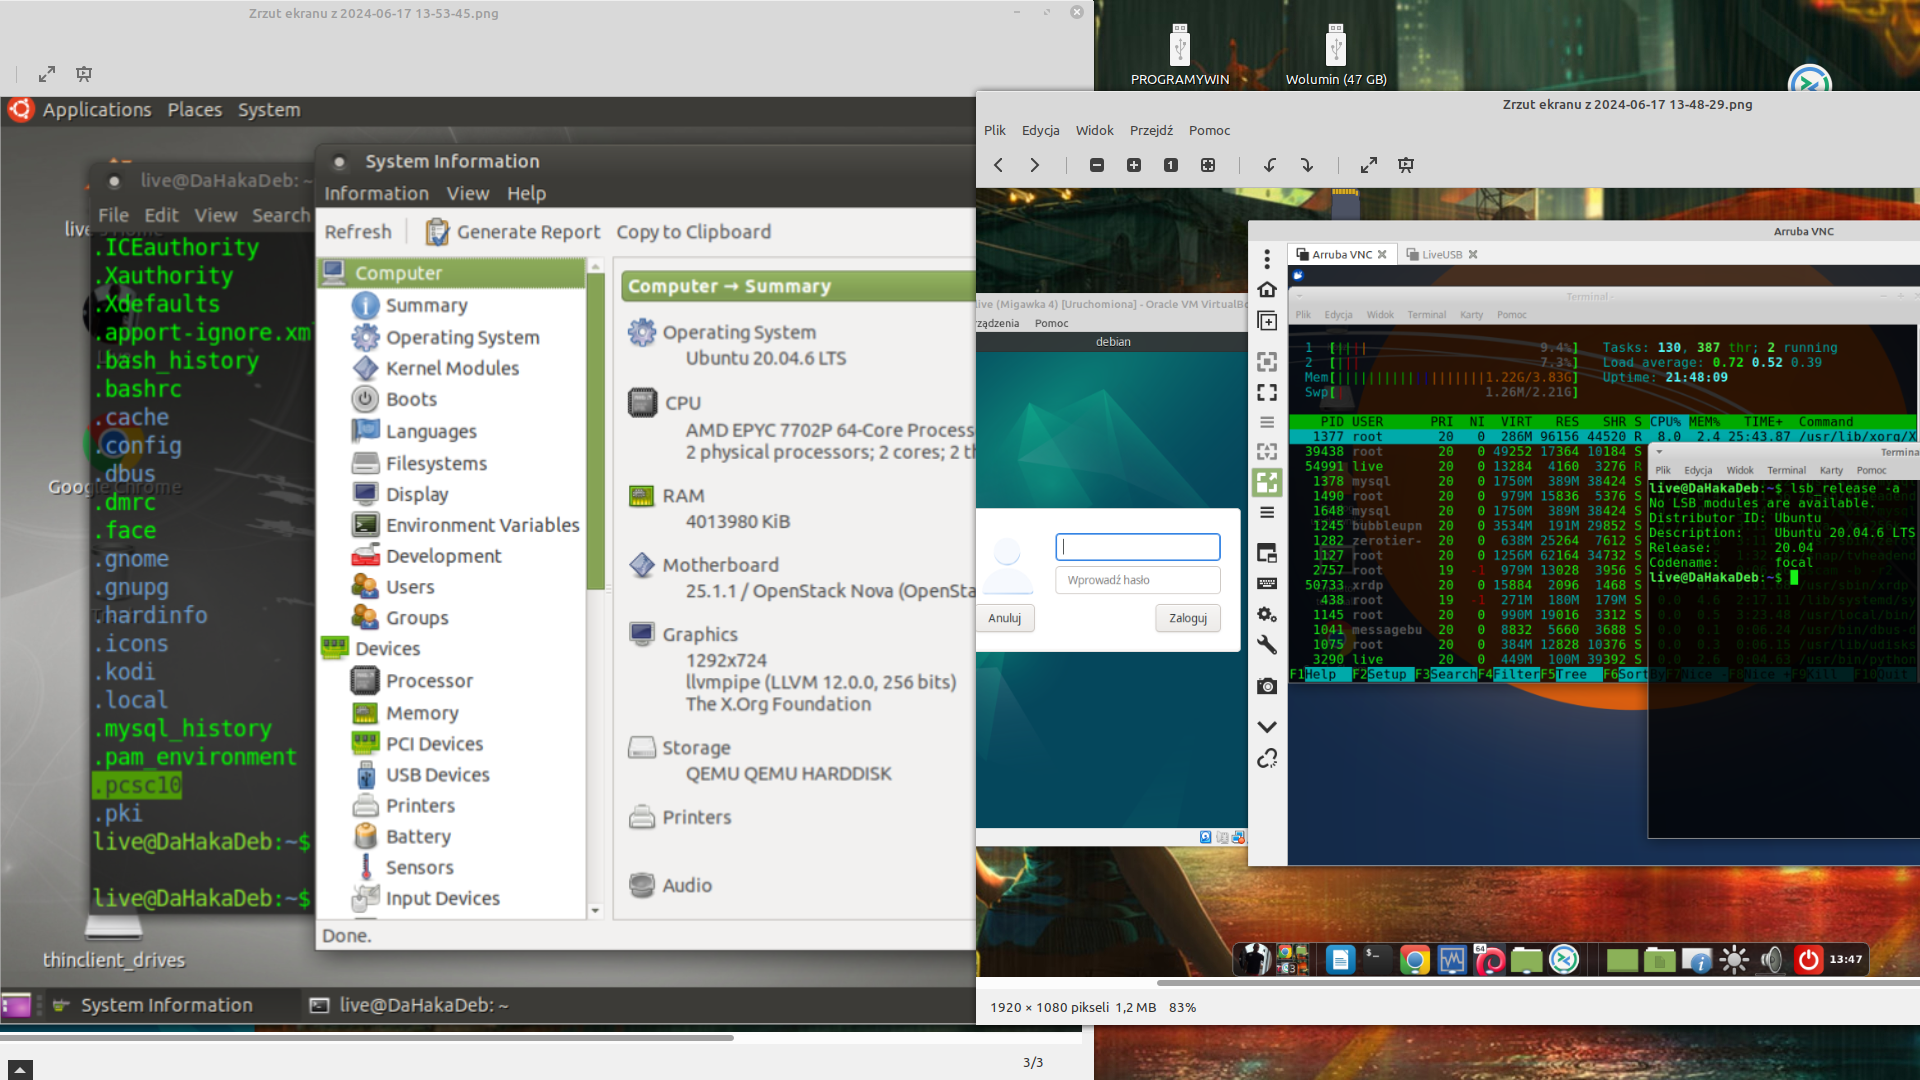This screenshot has height=1080, width=1920.
Task: Open the Widok menu
Action: pos(1094,130)
